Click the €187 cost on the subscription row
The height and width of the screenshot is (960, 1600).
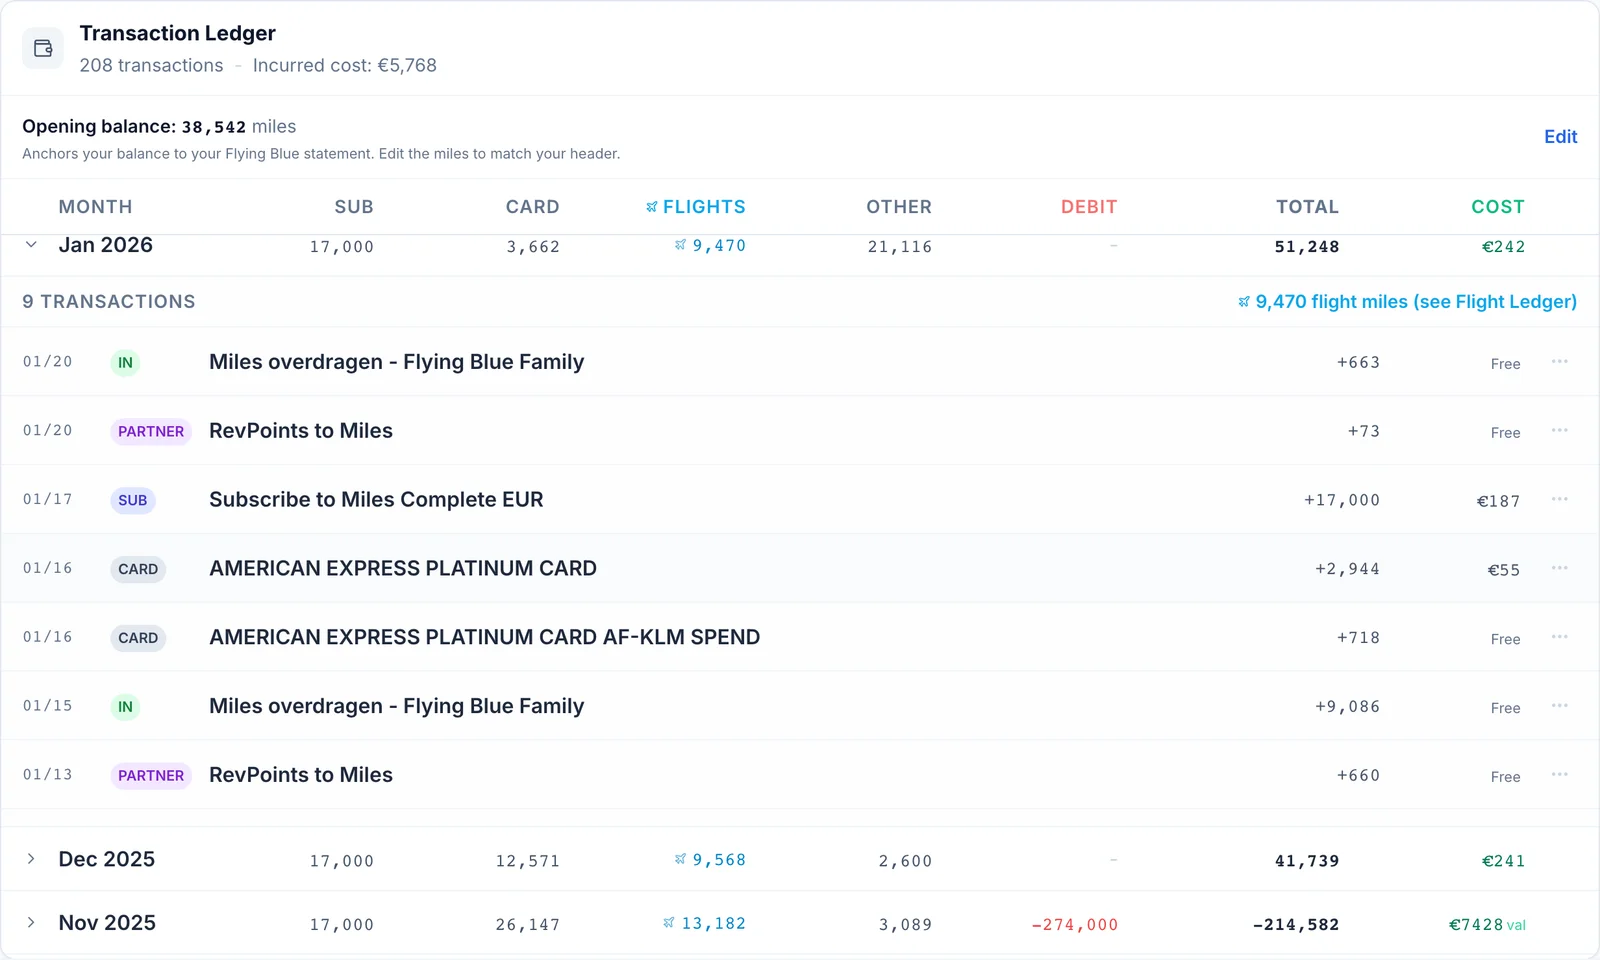pos(1498,501)
